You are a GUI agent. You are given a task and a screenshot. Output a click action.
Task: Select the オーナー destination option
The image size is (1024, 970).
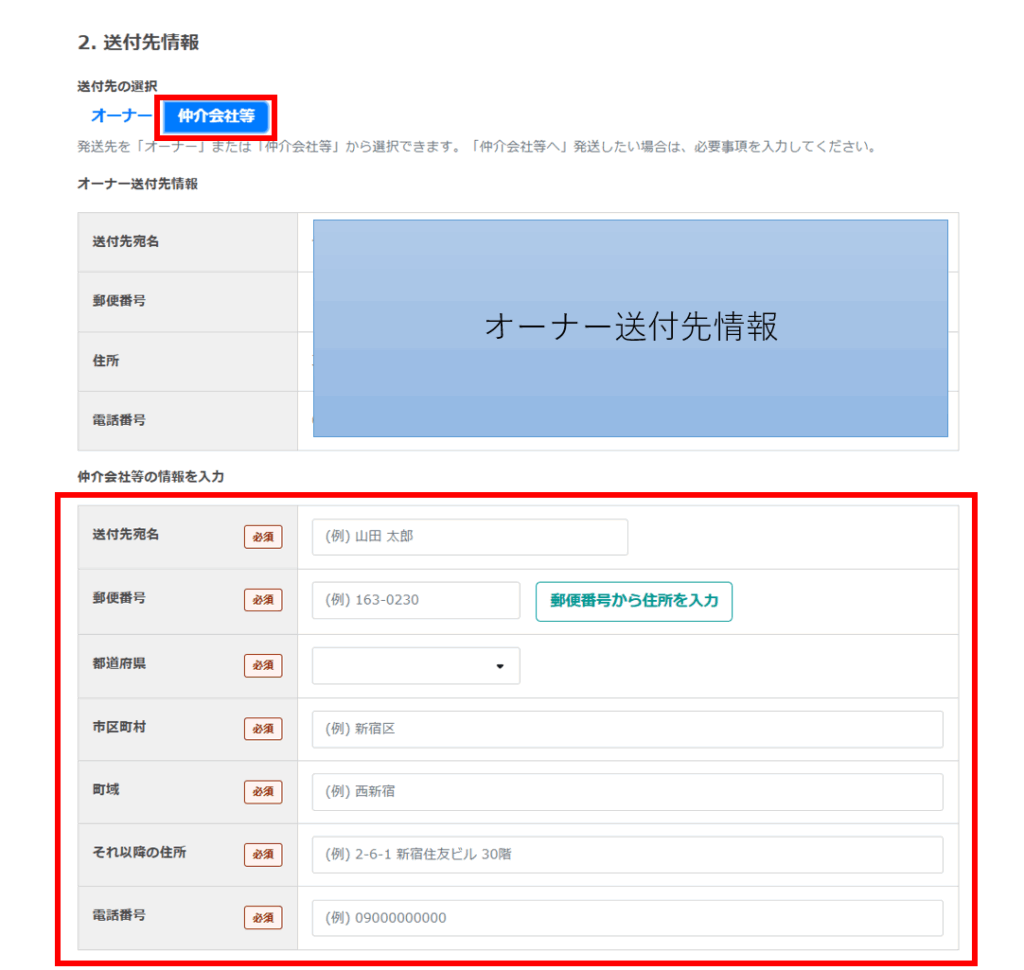(121, 116)
